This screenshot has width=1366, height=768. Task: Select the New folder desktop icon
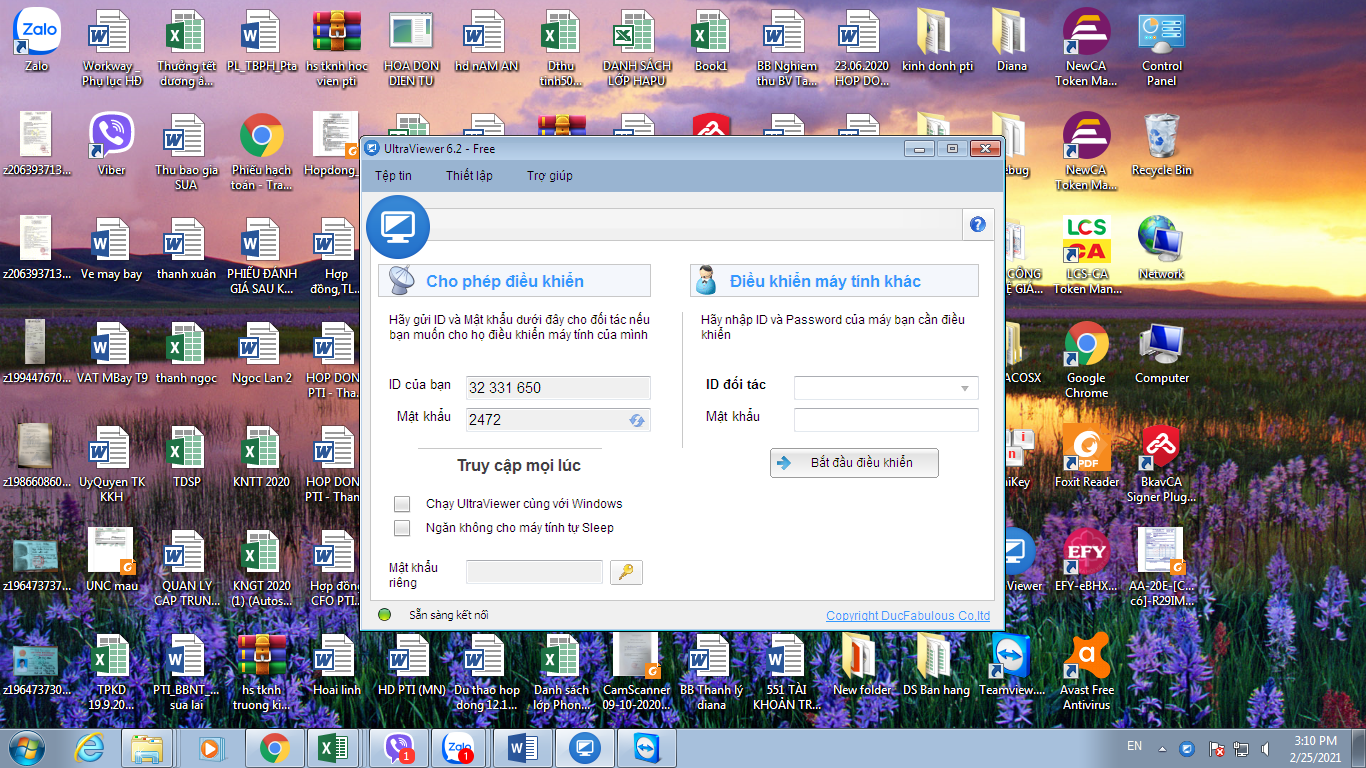click(862, 664)
